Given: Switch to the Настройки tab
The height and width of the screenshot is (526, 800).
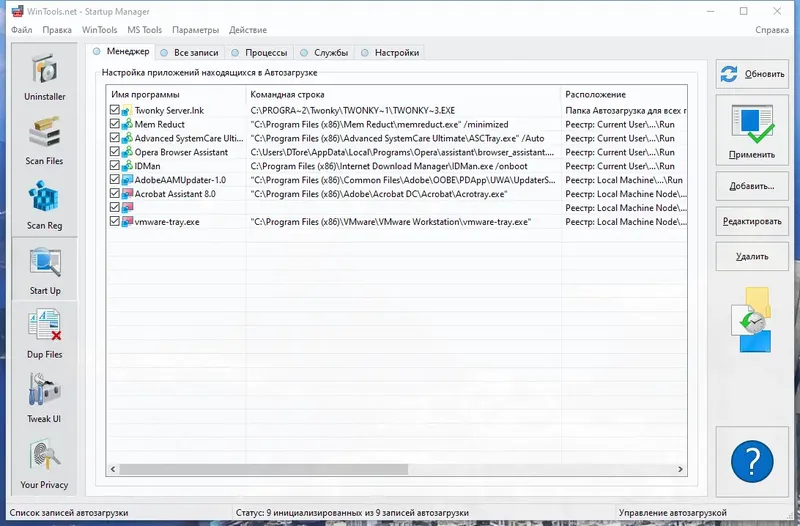Looking at the screenshot, I should [x=390, y=53].
